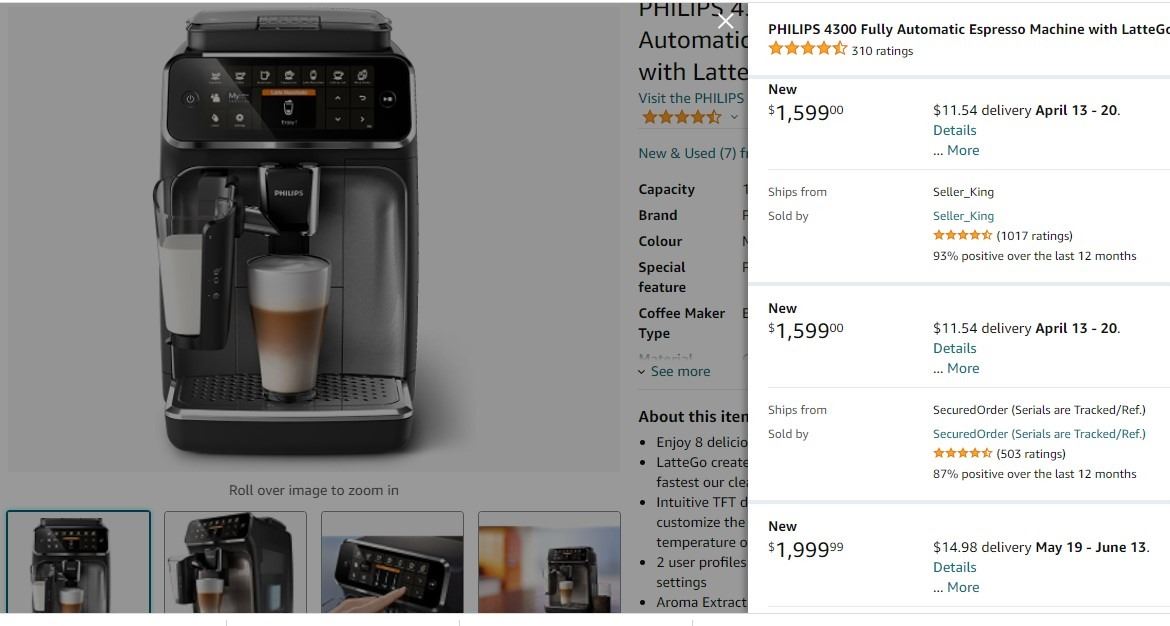Select second angled-view product thumbnail
This screenshot has height=626, width=1170.
point(235,562)
